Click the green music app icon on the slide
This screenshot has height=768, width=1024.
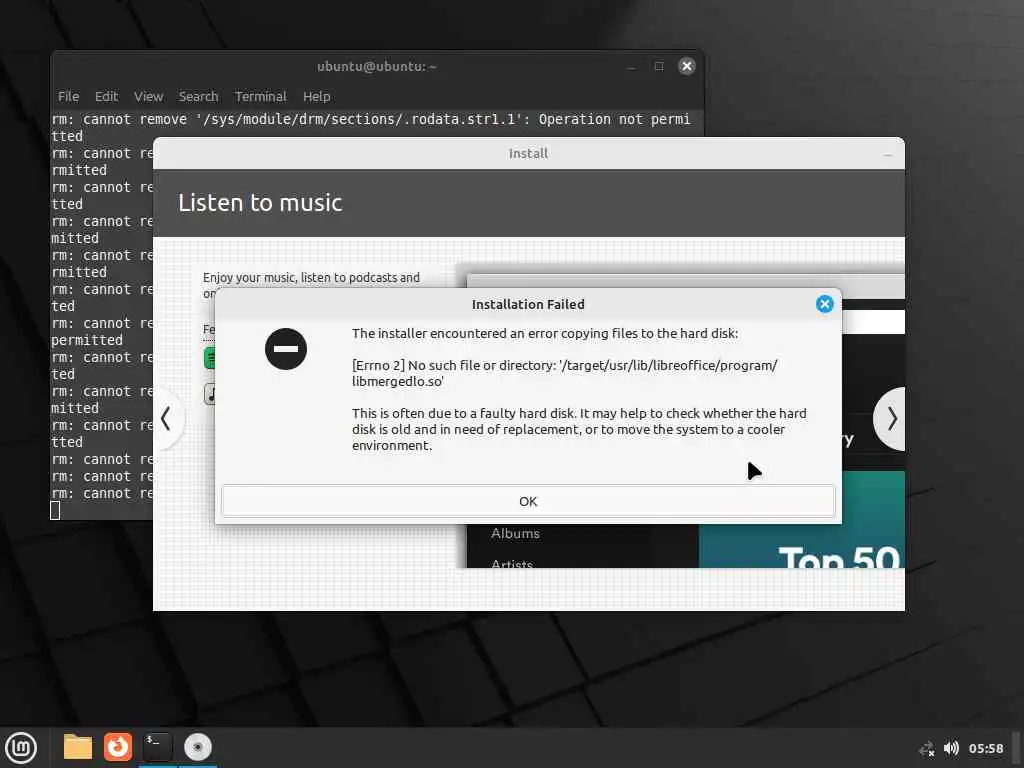(x=210, y=358)
